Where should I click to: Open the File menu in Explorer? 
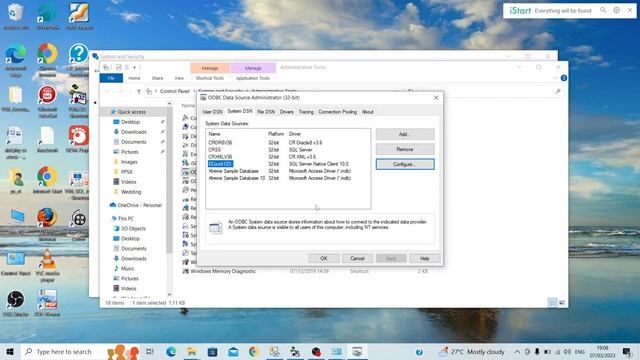click(111, 78)
